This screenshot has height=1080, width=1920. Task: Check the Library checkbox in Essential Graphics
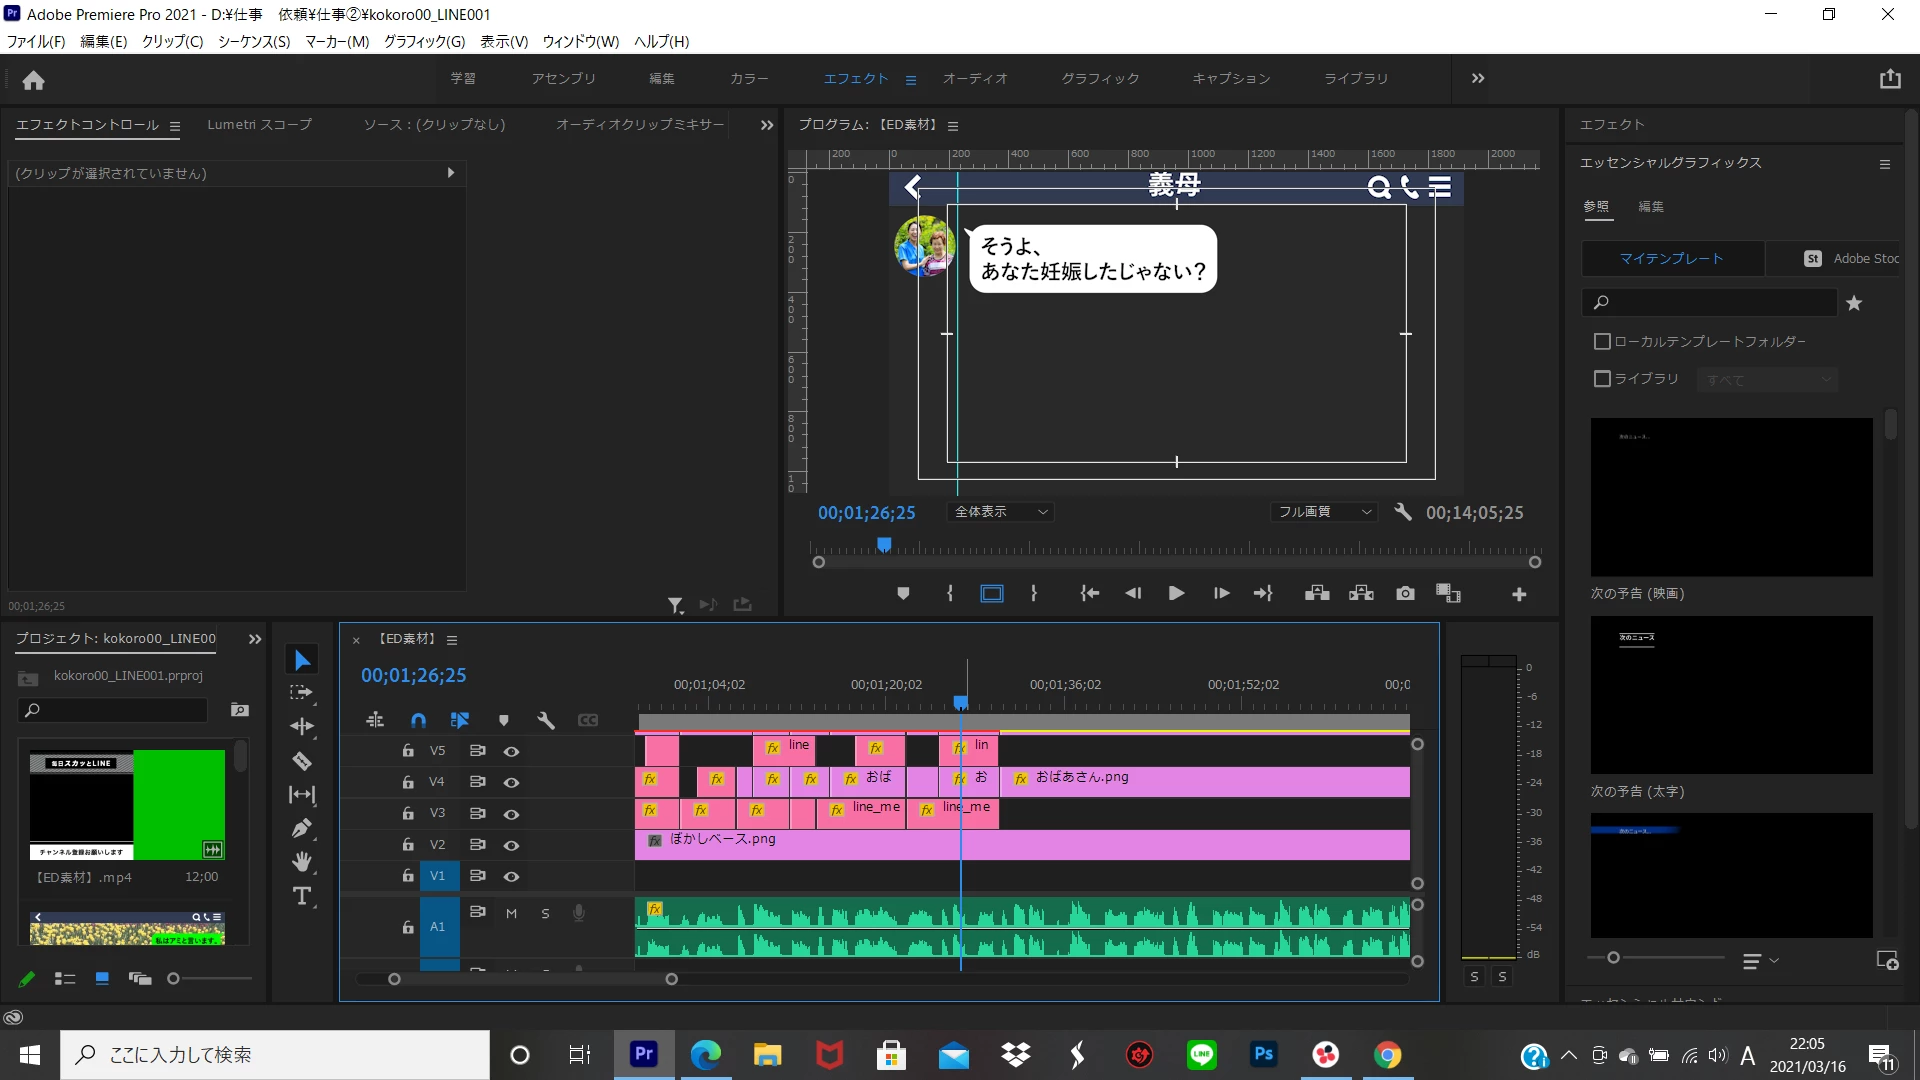pos(1602,379)
